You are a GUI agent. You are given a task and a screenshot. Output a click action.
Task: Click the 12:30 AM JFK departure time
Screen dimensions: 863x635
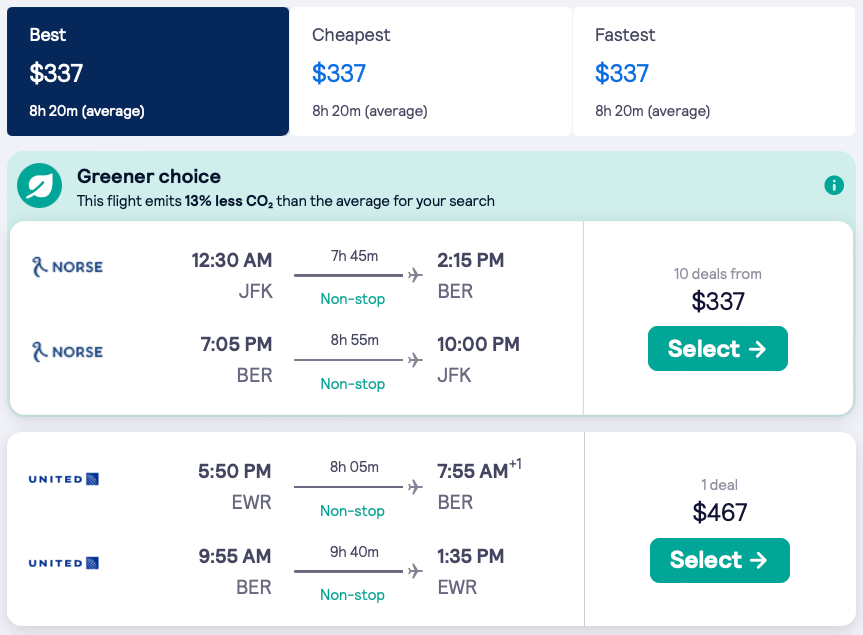point(232,261)
